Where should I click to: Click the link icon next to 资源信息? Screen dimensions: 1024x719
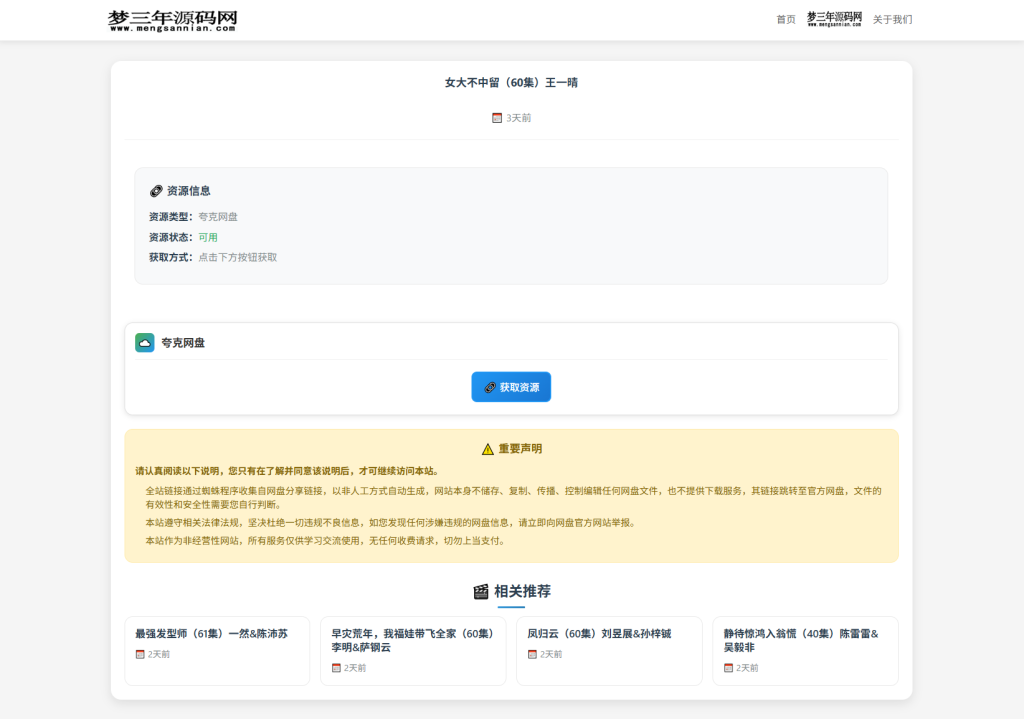(x=156, y=191)
